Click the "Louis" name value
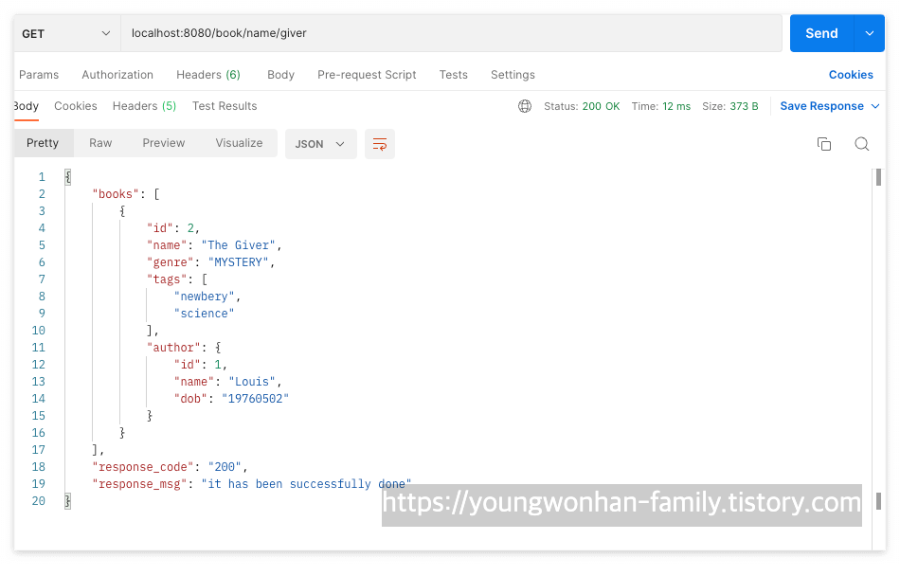Image resolution: width=900 pixels, height=564 pixels. tap(252, 382)
